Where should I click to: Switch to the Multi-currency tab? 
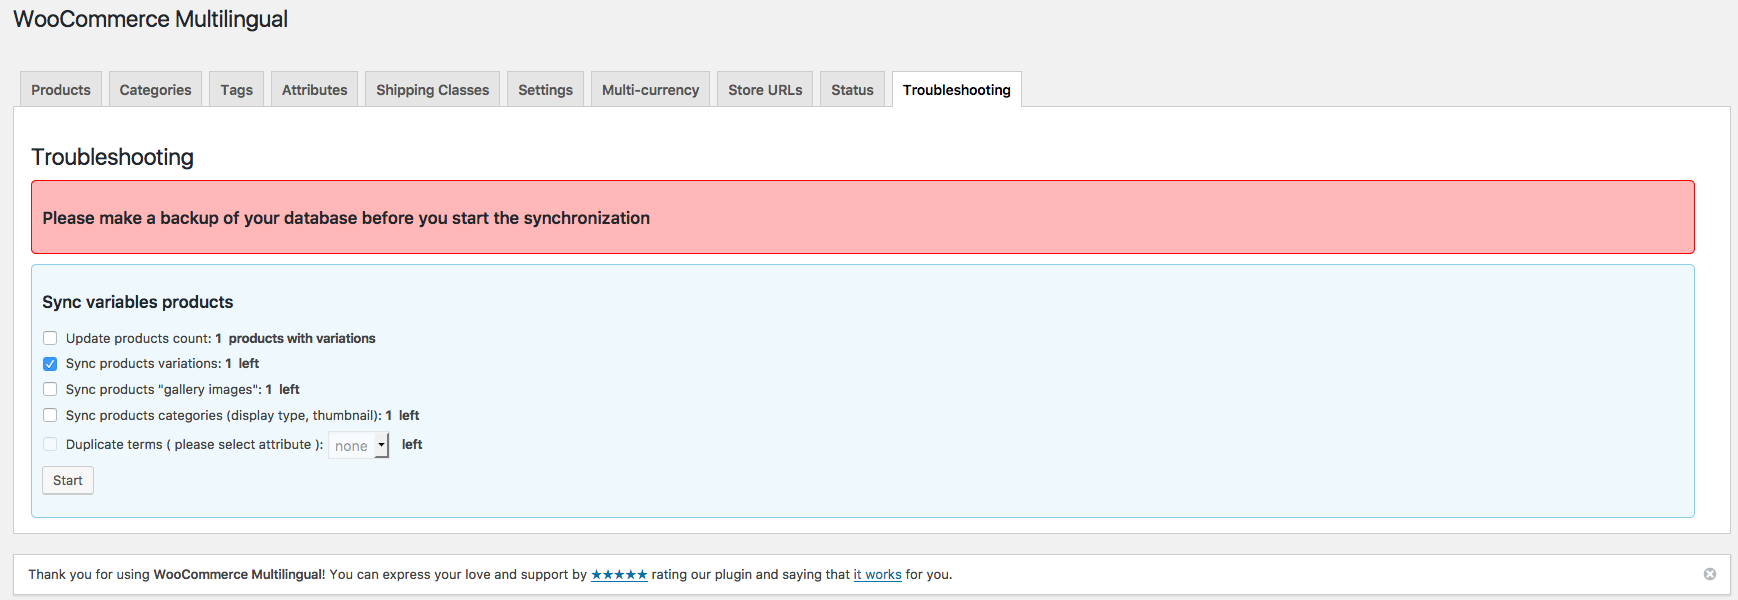point(650,89)
